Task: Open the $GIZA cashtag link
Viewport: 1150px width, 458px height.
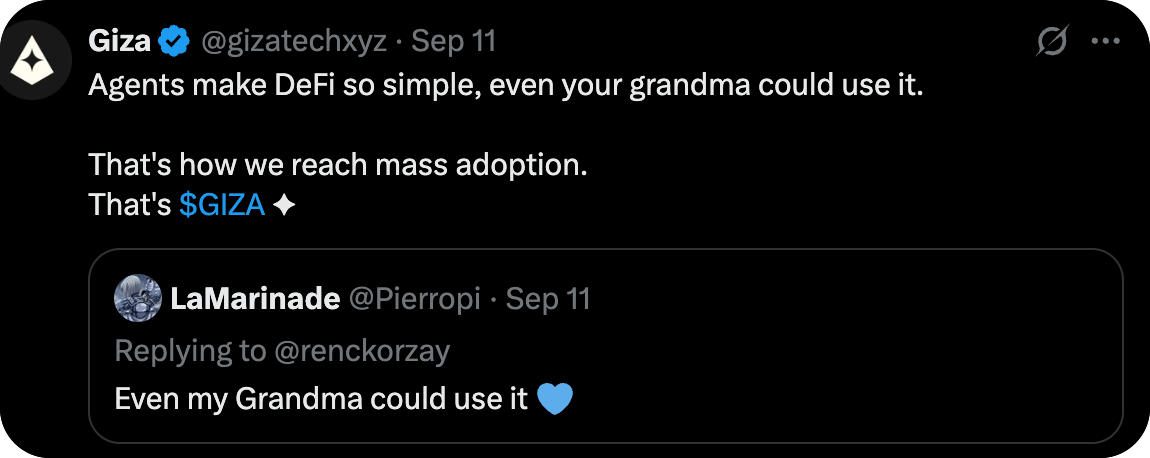Action: pyautogui.click(x=222, y=205)
